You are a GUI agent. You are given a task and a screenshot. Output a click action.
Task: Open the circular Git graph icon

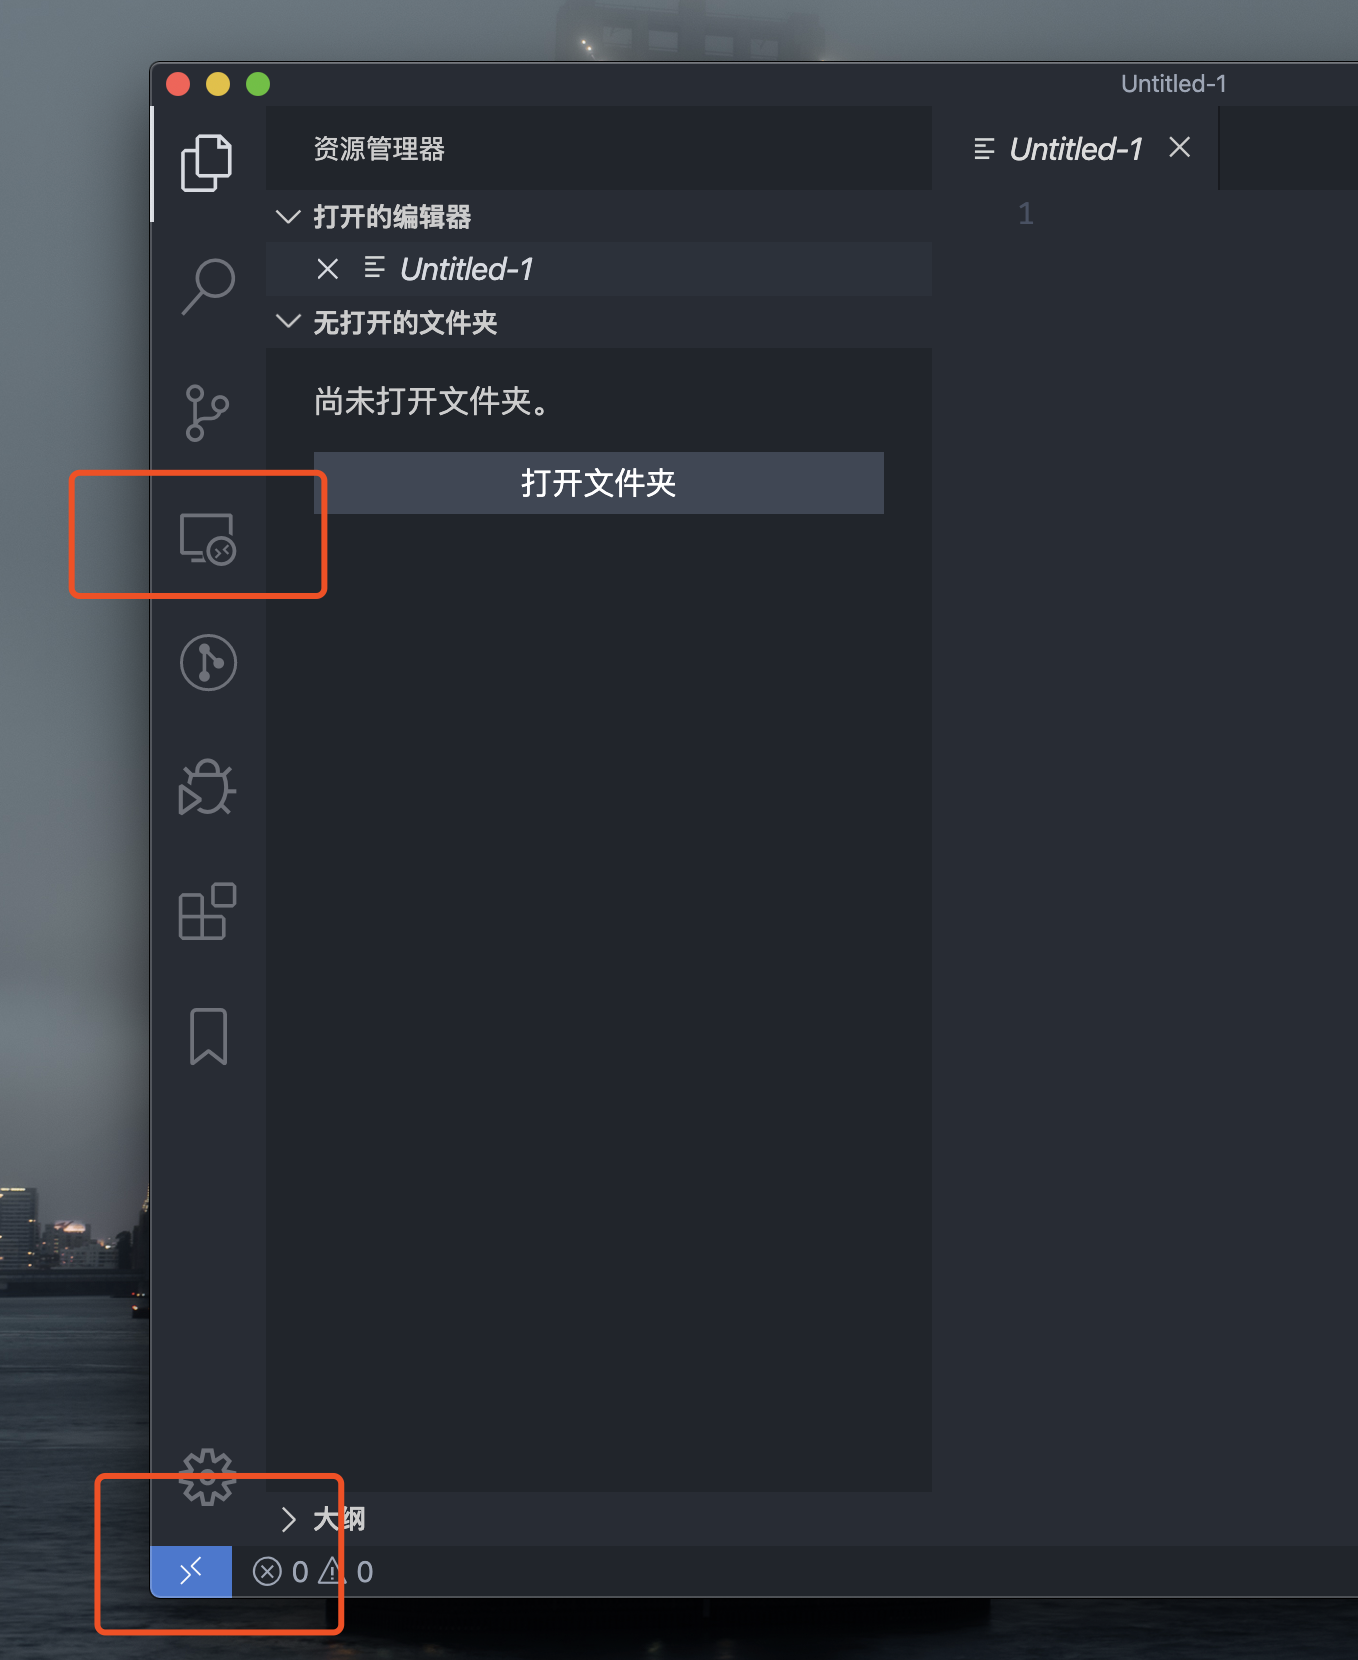point(208,662)
